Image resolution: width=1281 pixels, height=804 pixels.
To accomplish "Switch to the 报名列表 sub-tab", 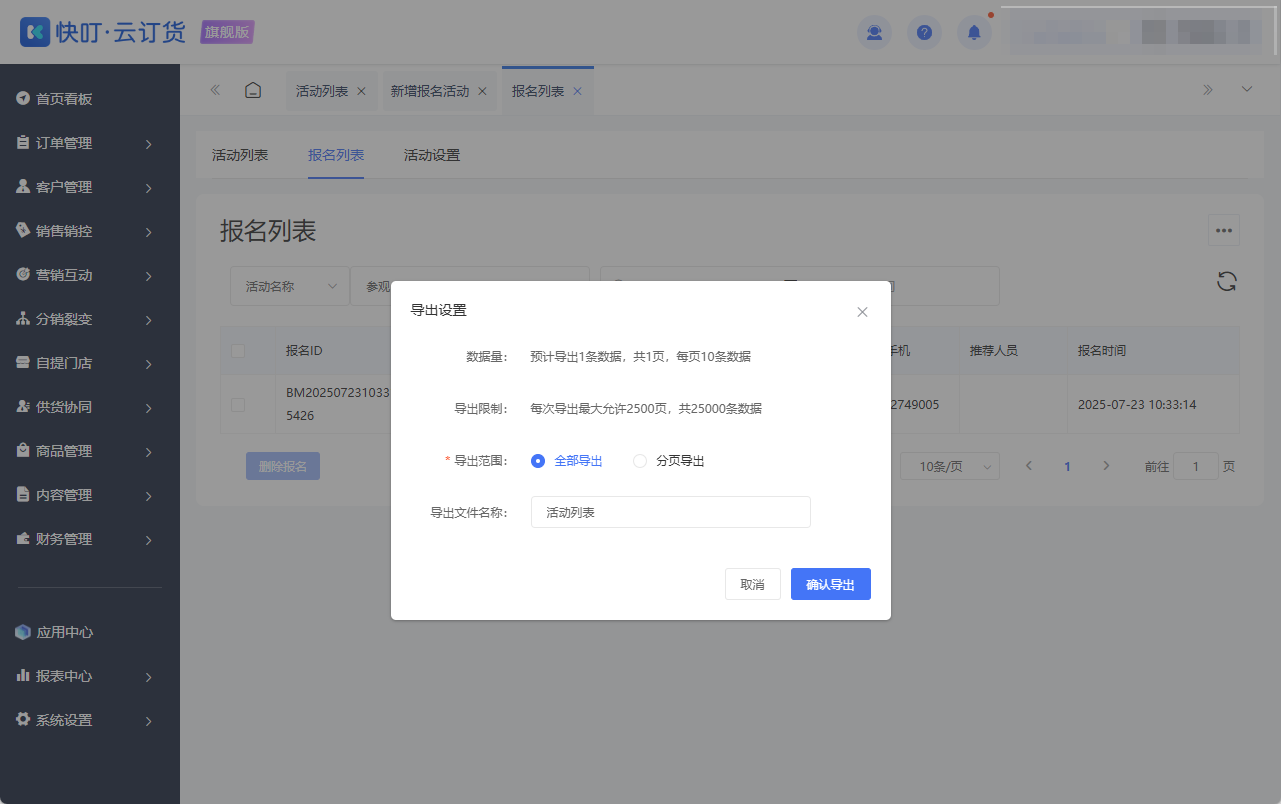I will coord(336,155).
